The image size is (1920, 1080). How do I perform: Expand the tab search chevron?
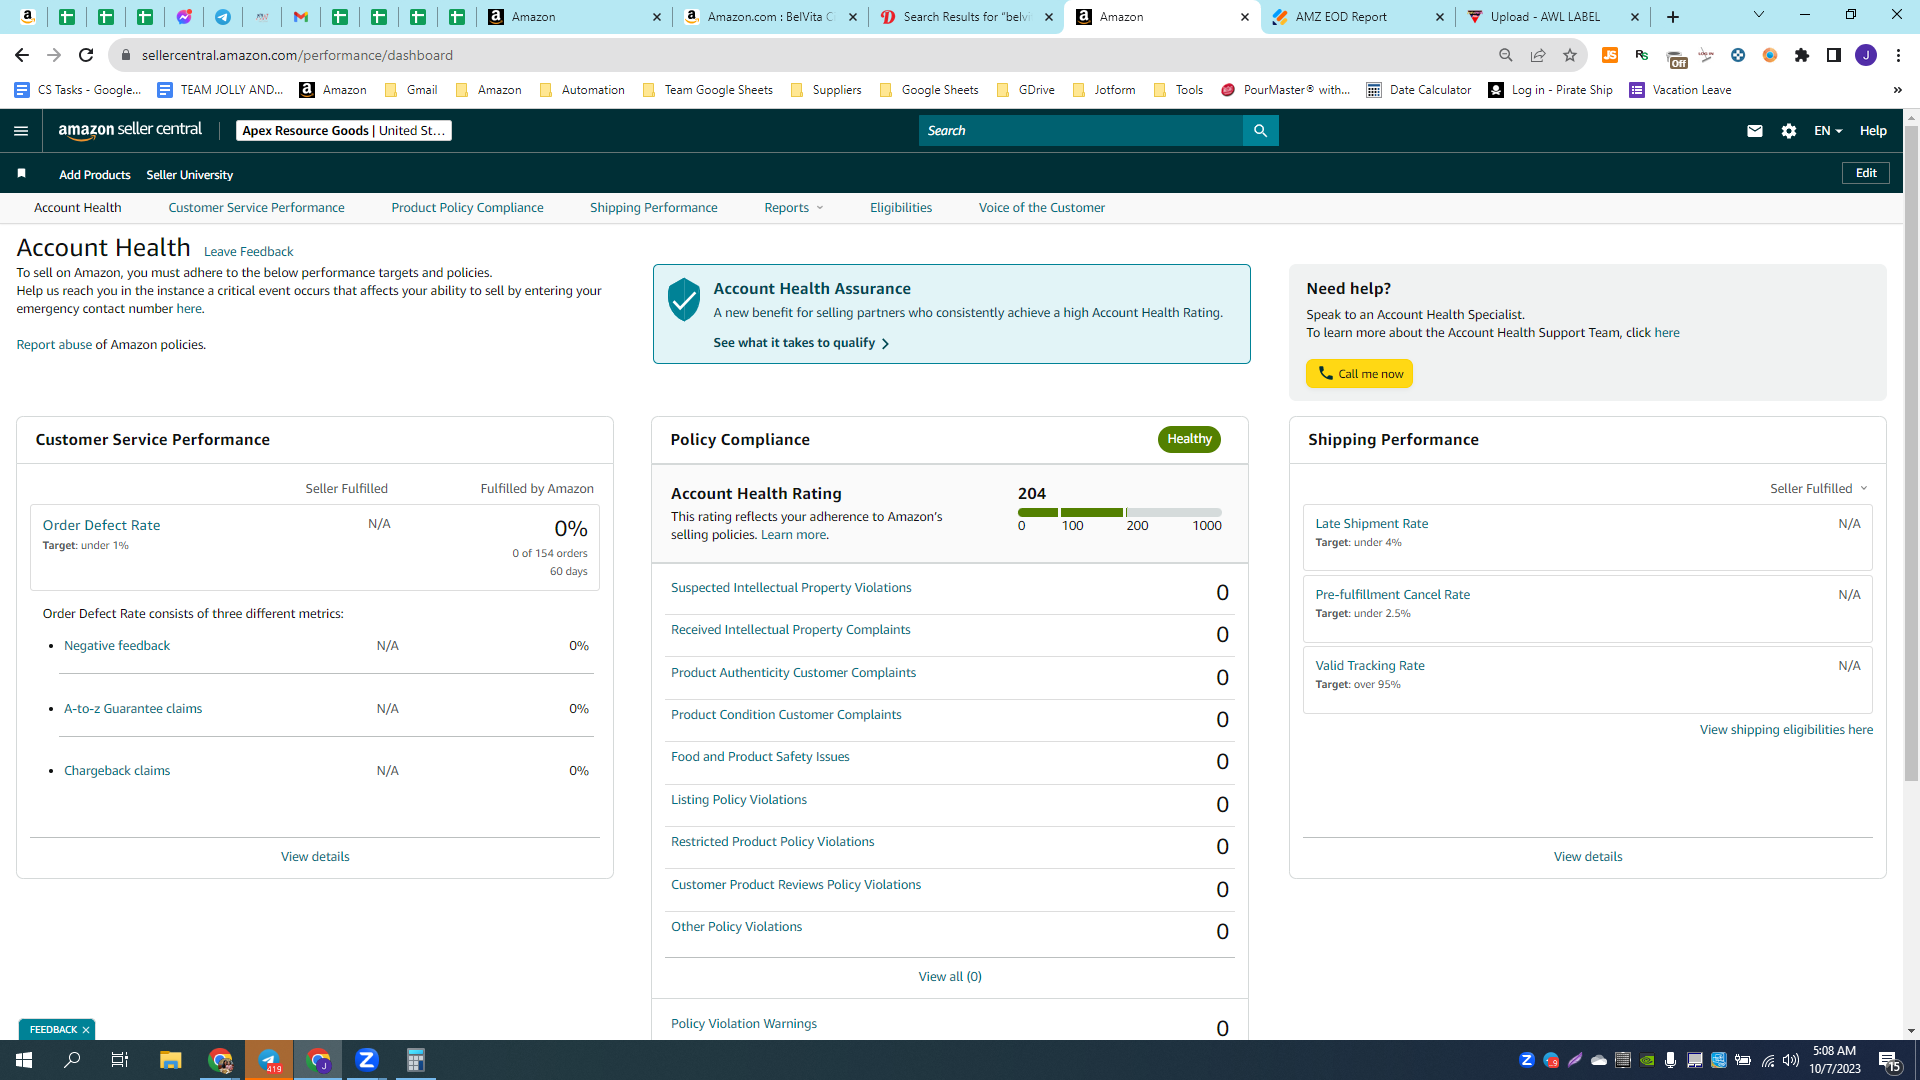coord(1759,15)
